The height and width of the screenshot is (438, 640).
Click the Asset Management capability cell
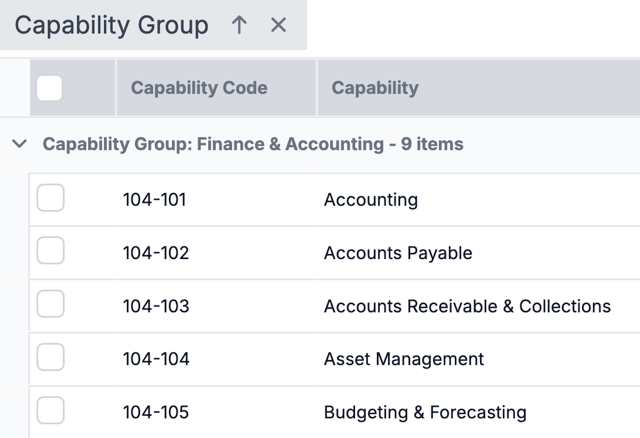(x=403, y=359)
